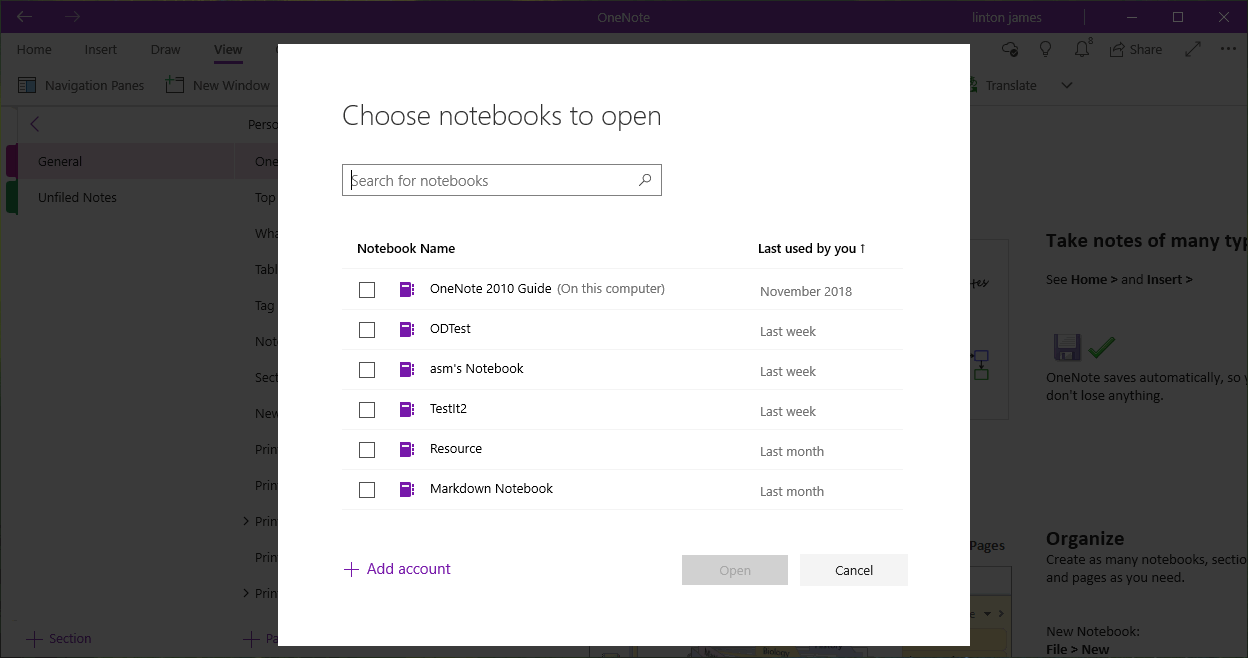Open the three dots more menu

[1228, 49]
